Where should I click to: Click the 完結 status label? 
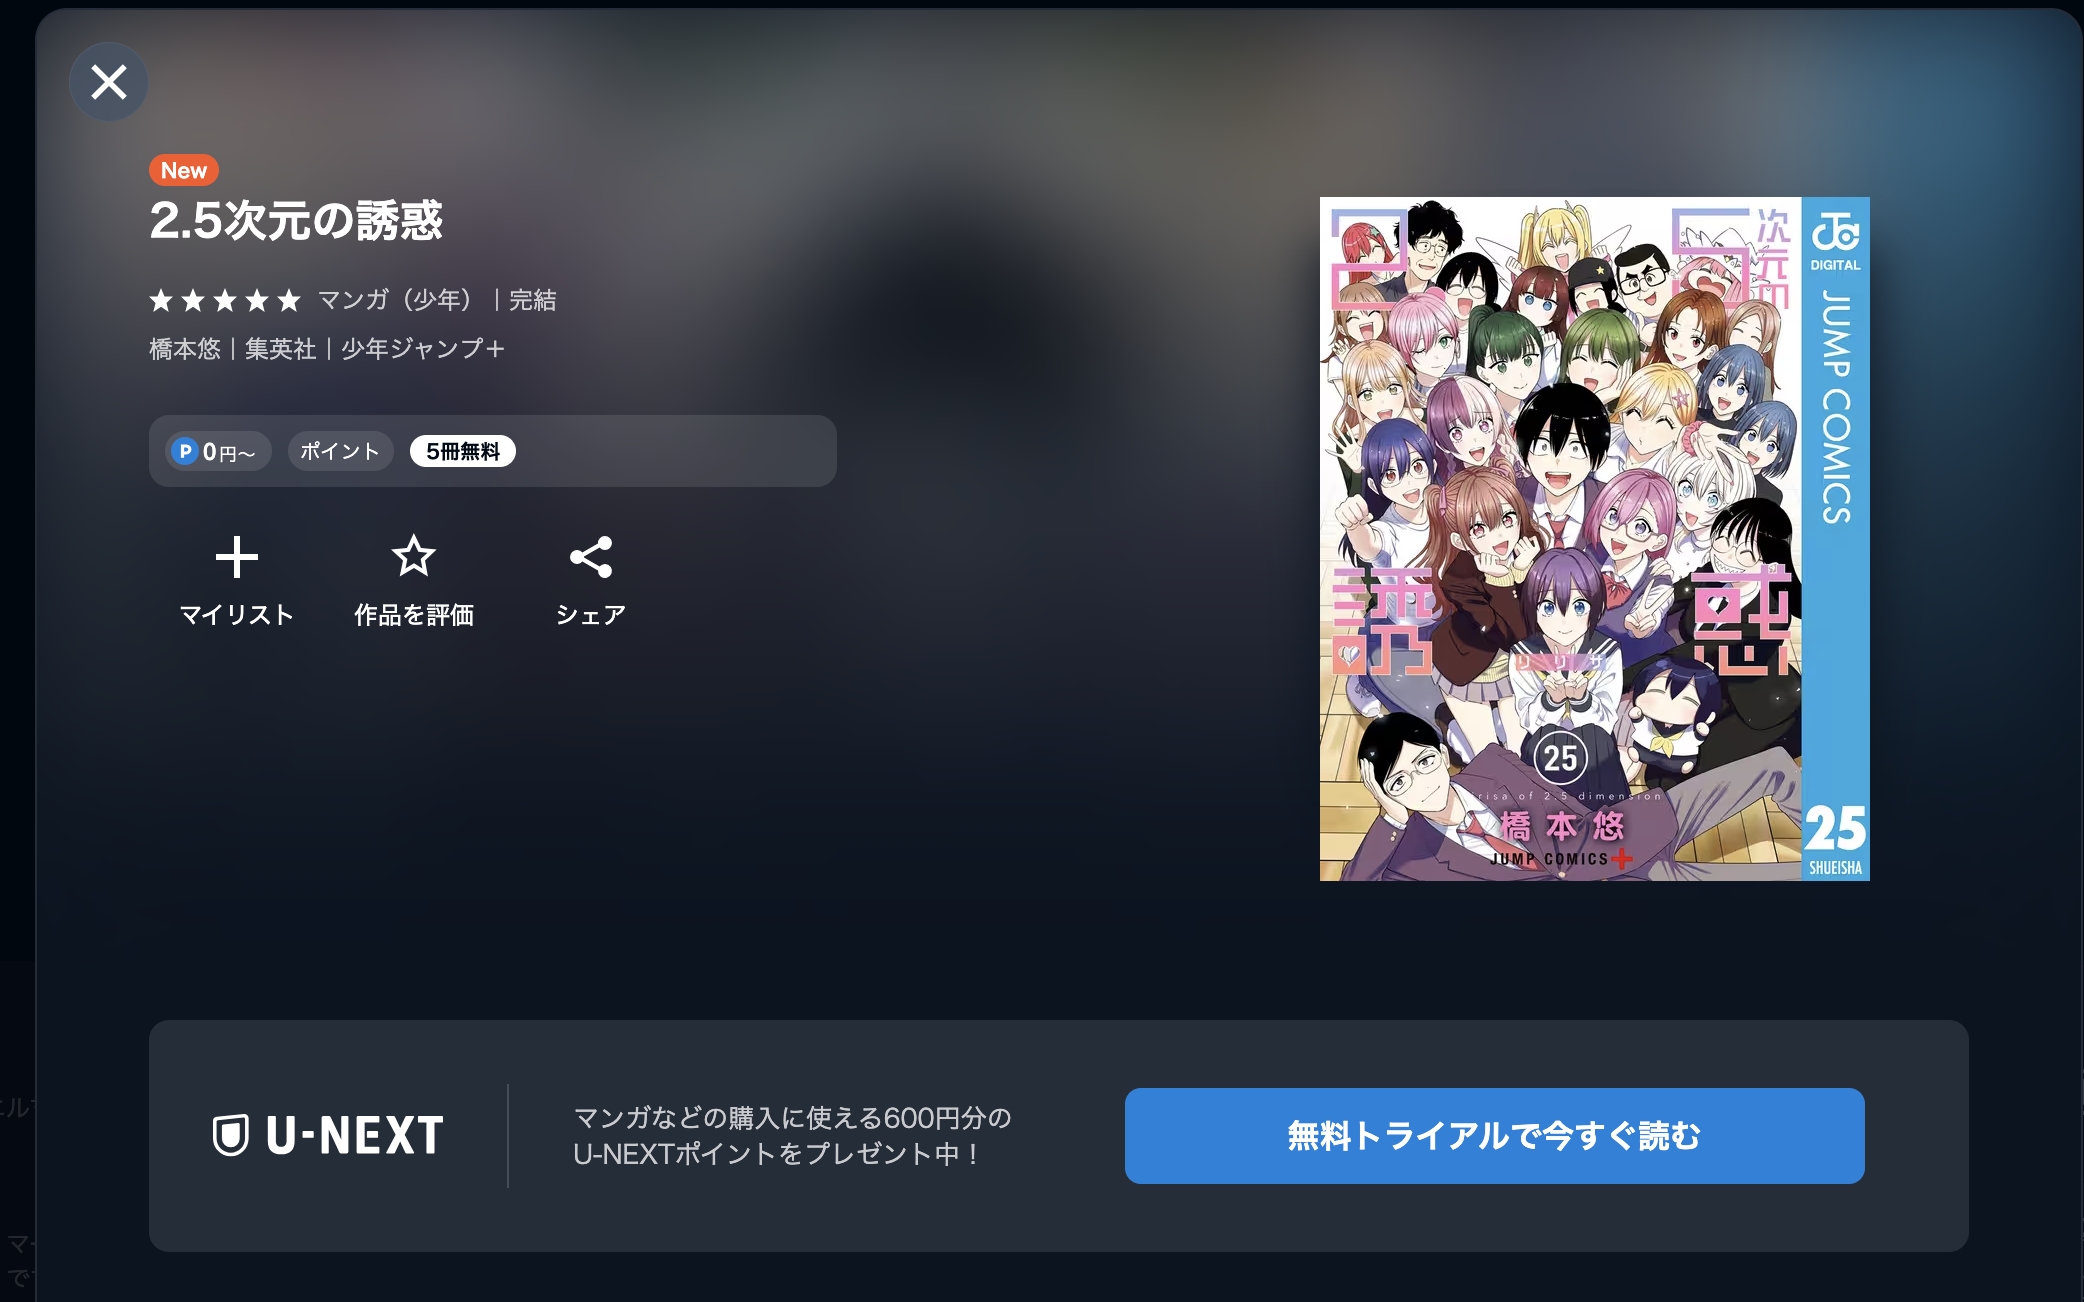point(533,300)
